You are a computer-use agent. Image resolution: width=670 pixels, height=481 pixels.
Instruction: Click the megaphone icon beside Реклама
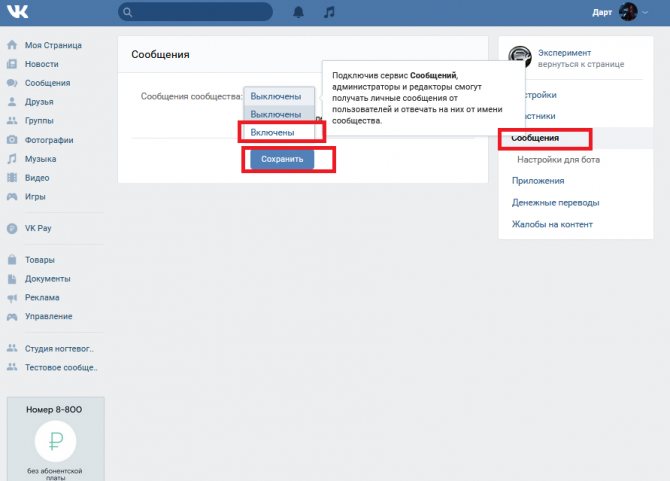coord(12,298)
